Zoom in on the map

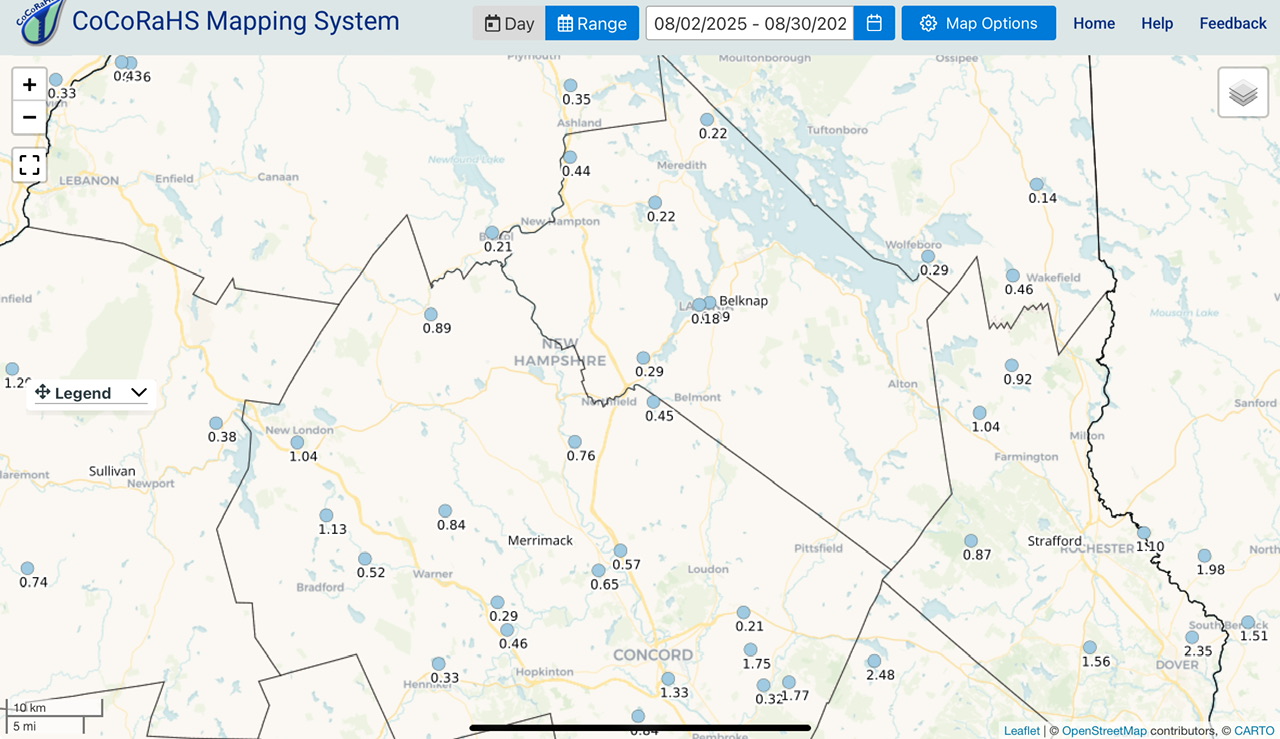pos(30,84)
